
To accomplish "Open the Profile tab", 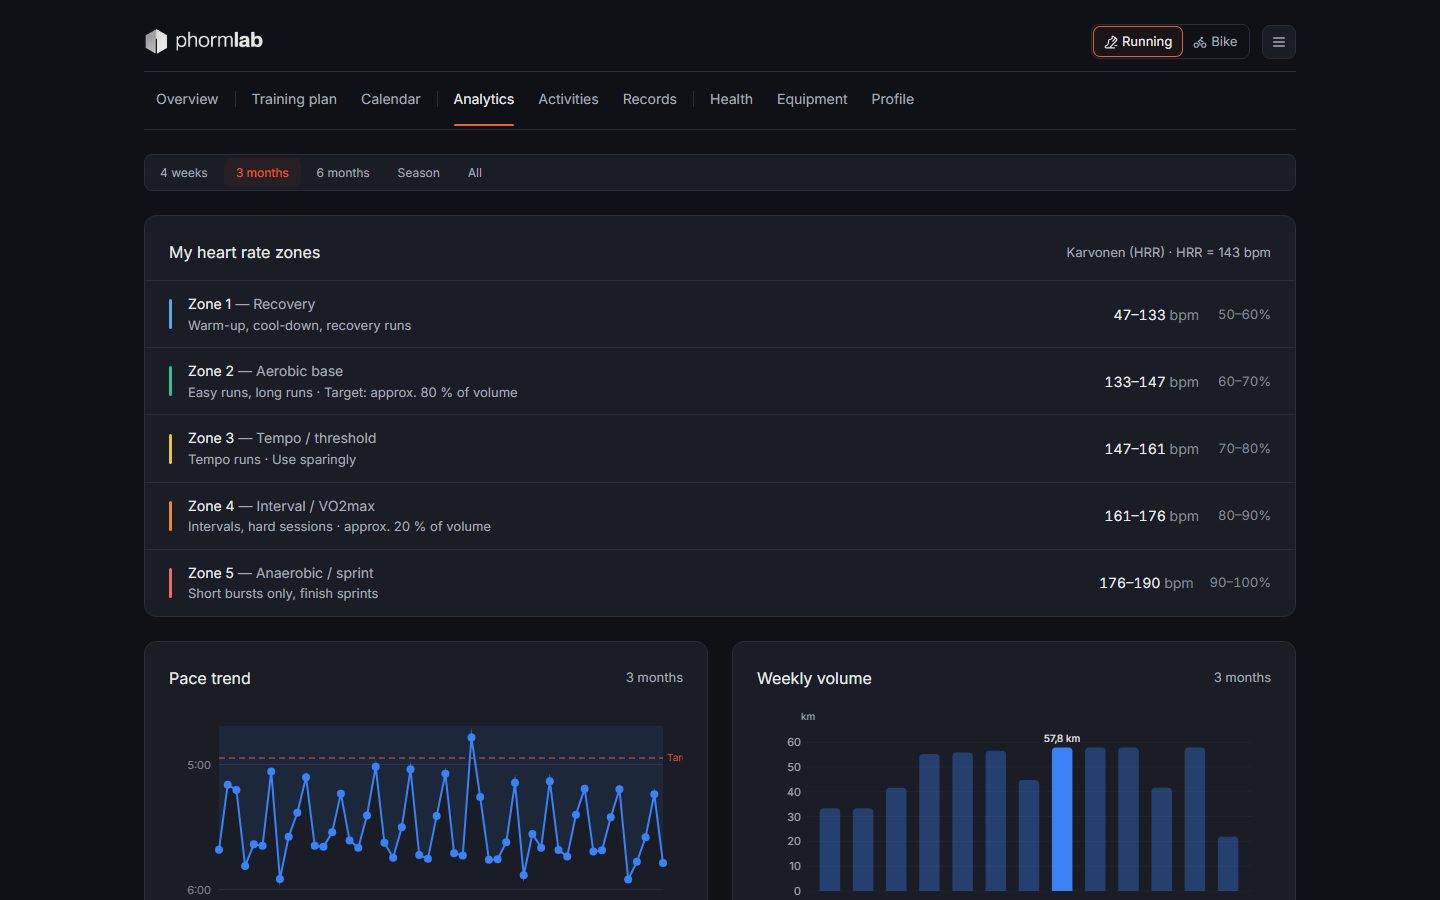I will click(892, 99).
